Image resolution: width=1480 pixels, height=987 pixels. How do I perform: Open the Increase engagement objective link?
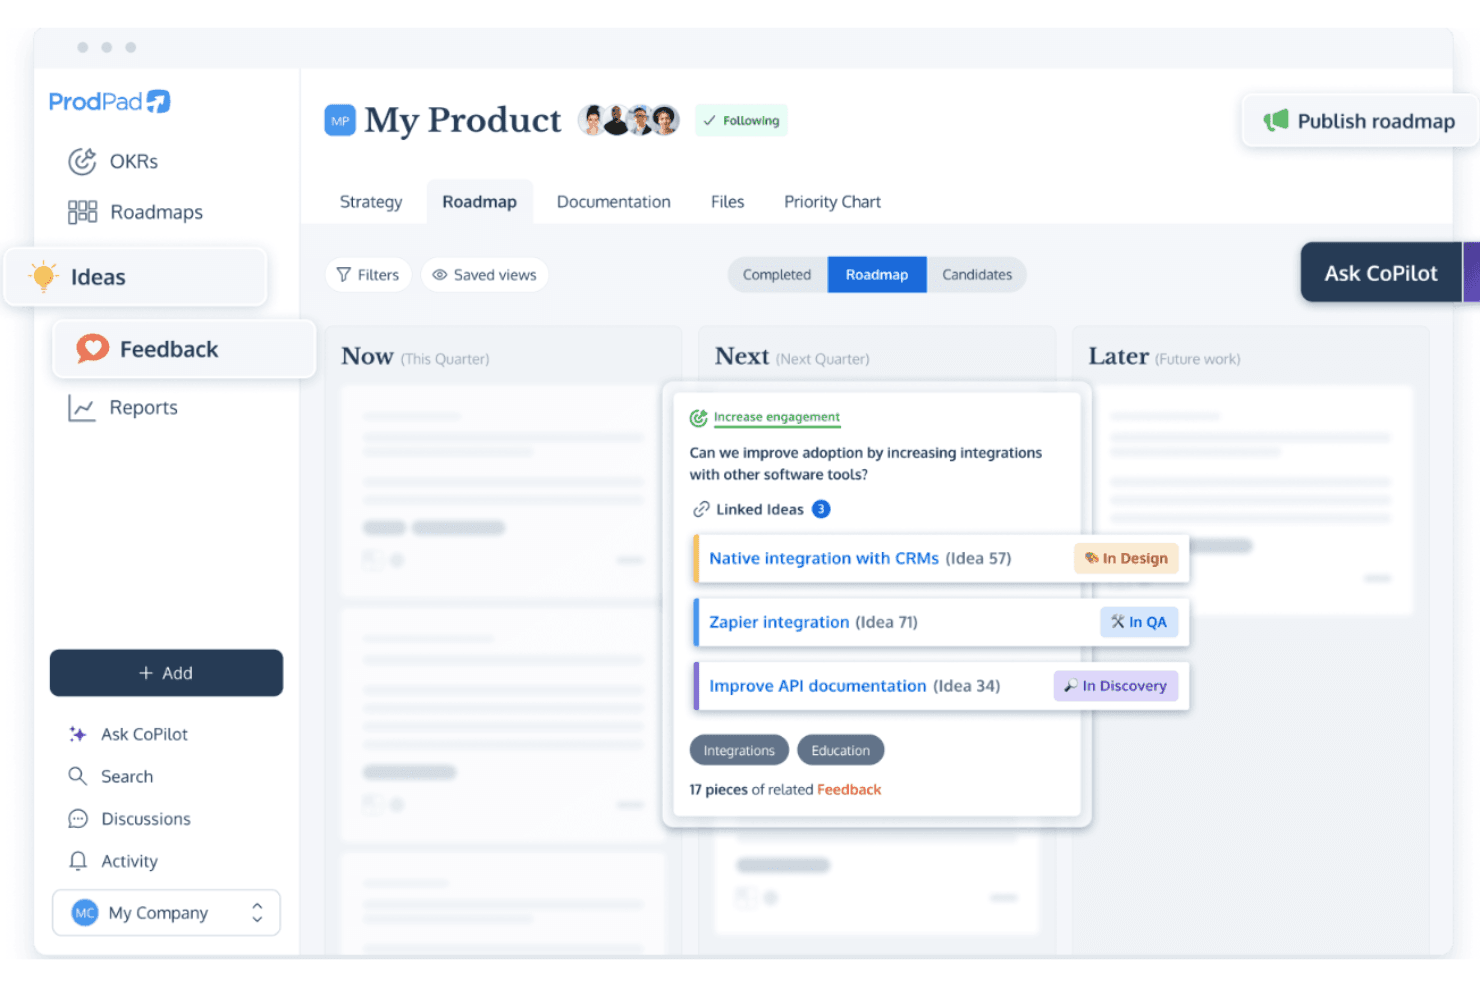tap(777, 417)
